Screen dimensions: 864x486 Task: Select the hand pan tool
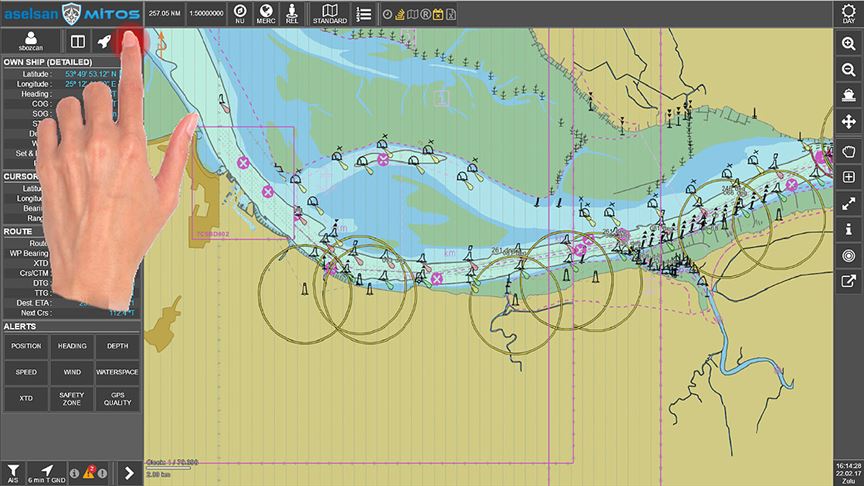point(848,151)
